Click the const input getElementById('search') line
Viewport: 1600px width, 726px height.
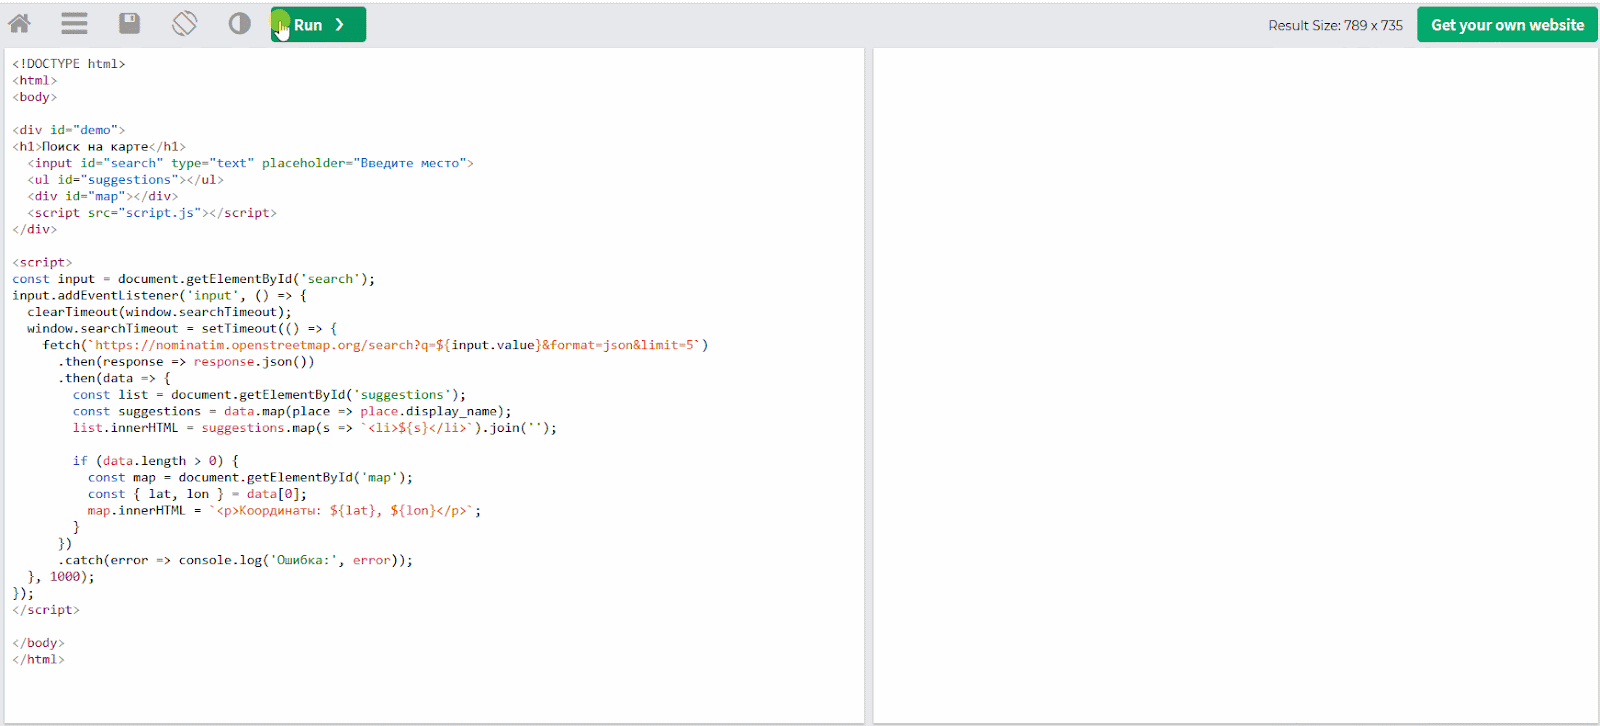(x=193, y=279)
